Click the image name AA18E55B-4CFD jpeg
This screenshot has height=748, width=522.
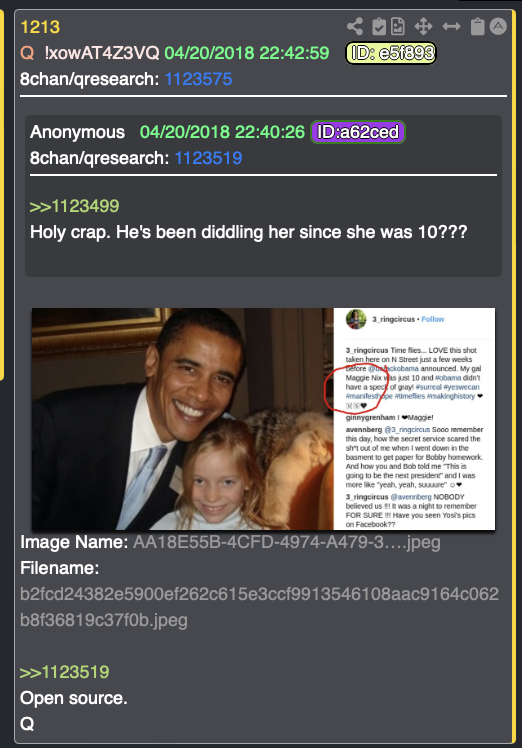[287, 542]
